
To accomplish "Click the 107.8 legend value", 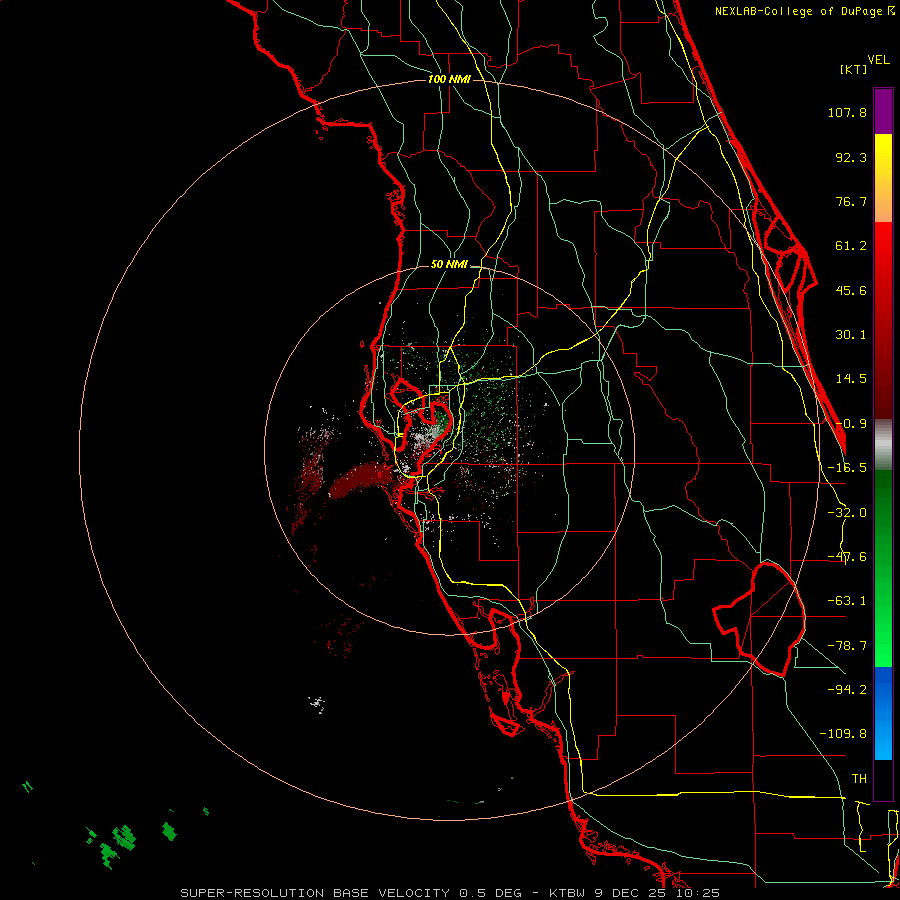I will (x=847, y=112).
